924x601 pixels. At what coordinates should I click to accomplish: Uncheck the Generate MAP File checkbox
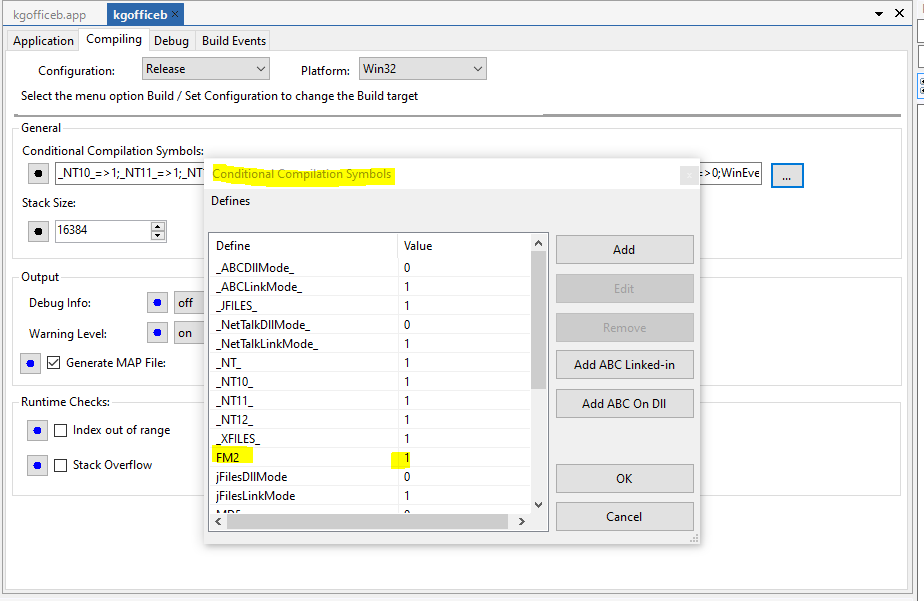pyautogui.click(x=54, y=363)
